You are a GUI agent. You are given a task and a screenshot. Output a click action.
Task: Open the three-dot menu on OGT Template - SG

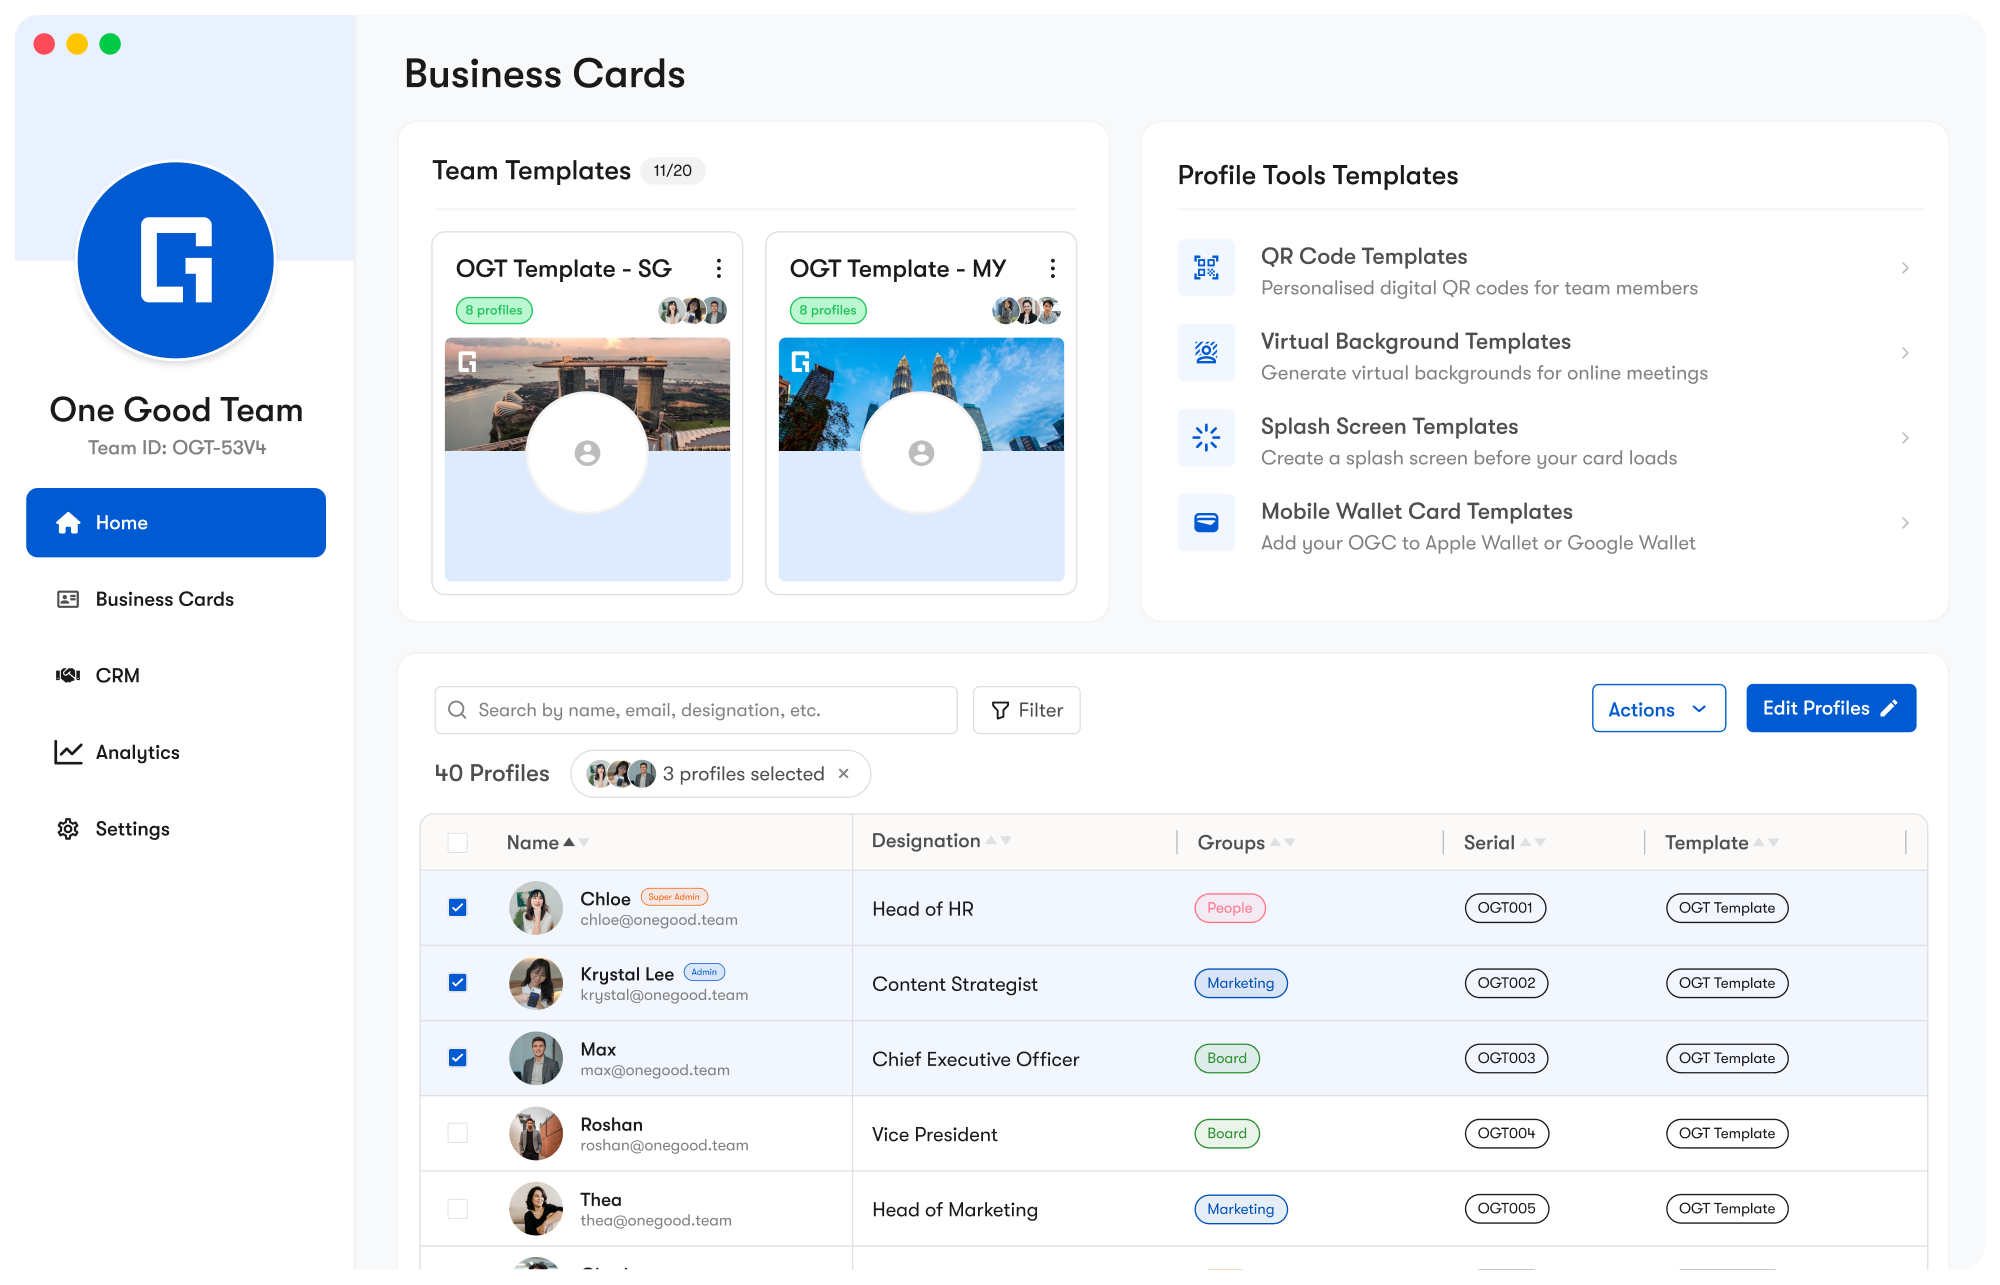[x=719, y=268]
